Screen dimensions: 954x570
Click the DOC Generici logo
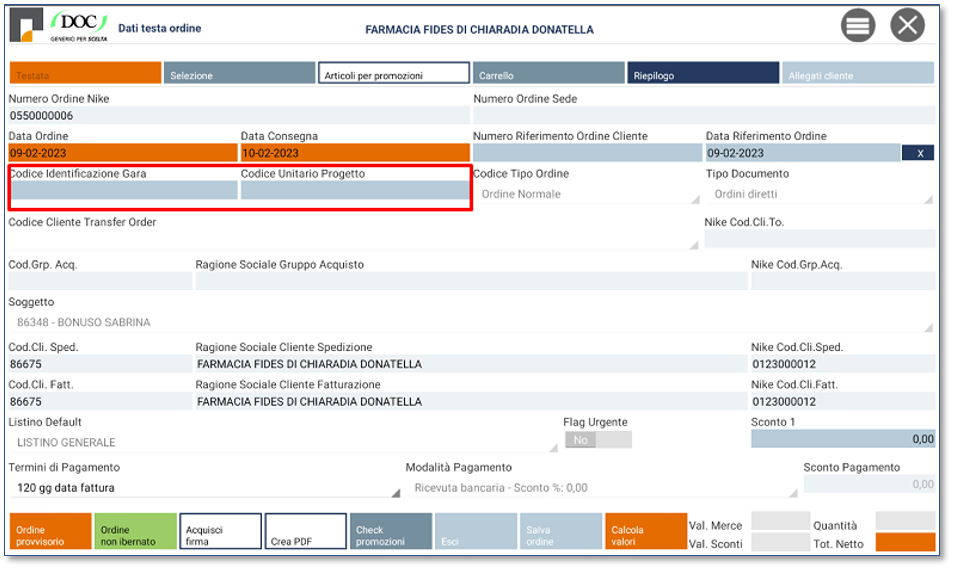point(79,27)
